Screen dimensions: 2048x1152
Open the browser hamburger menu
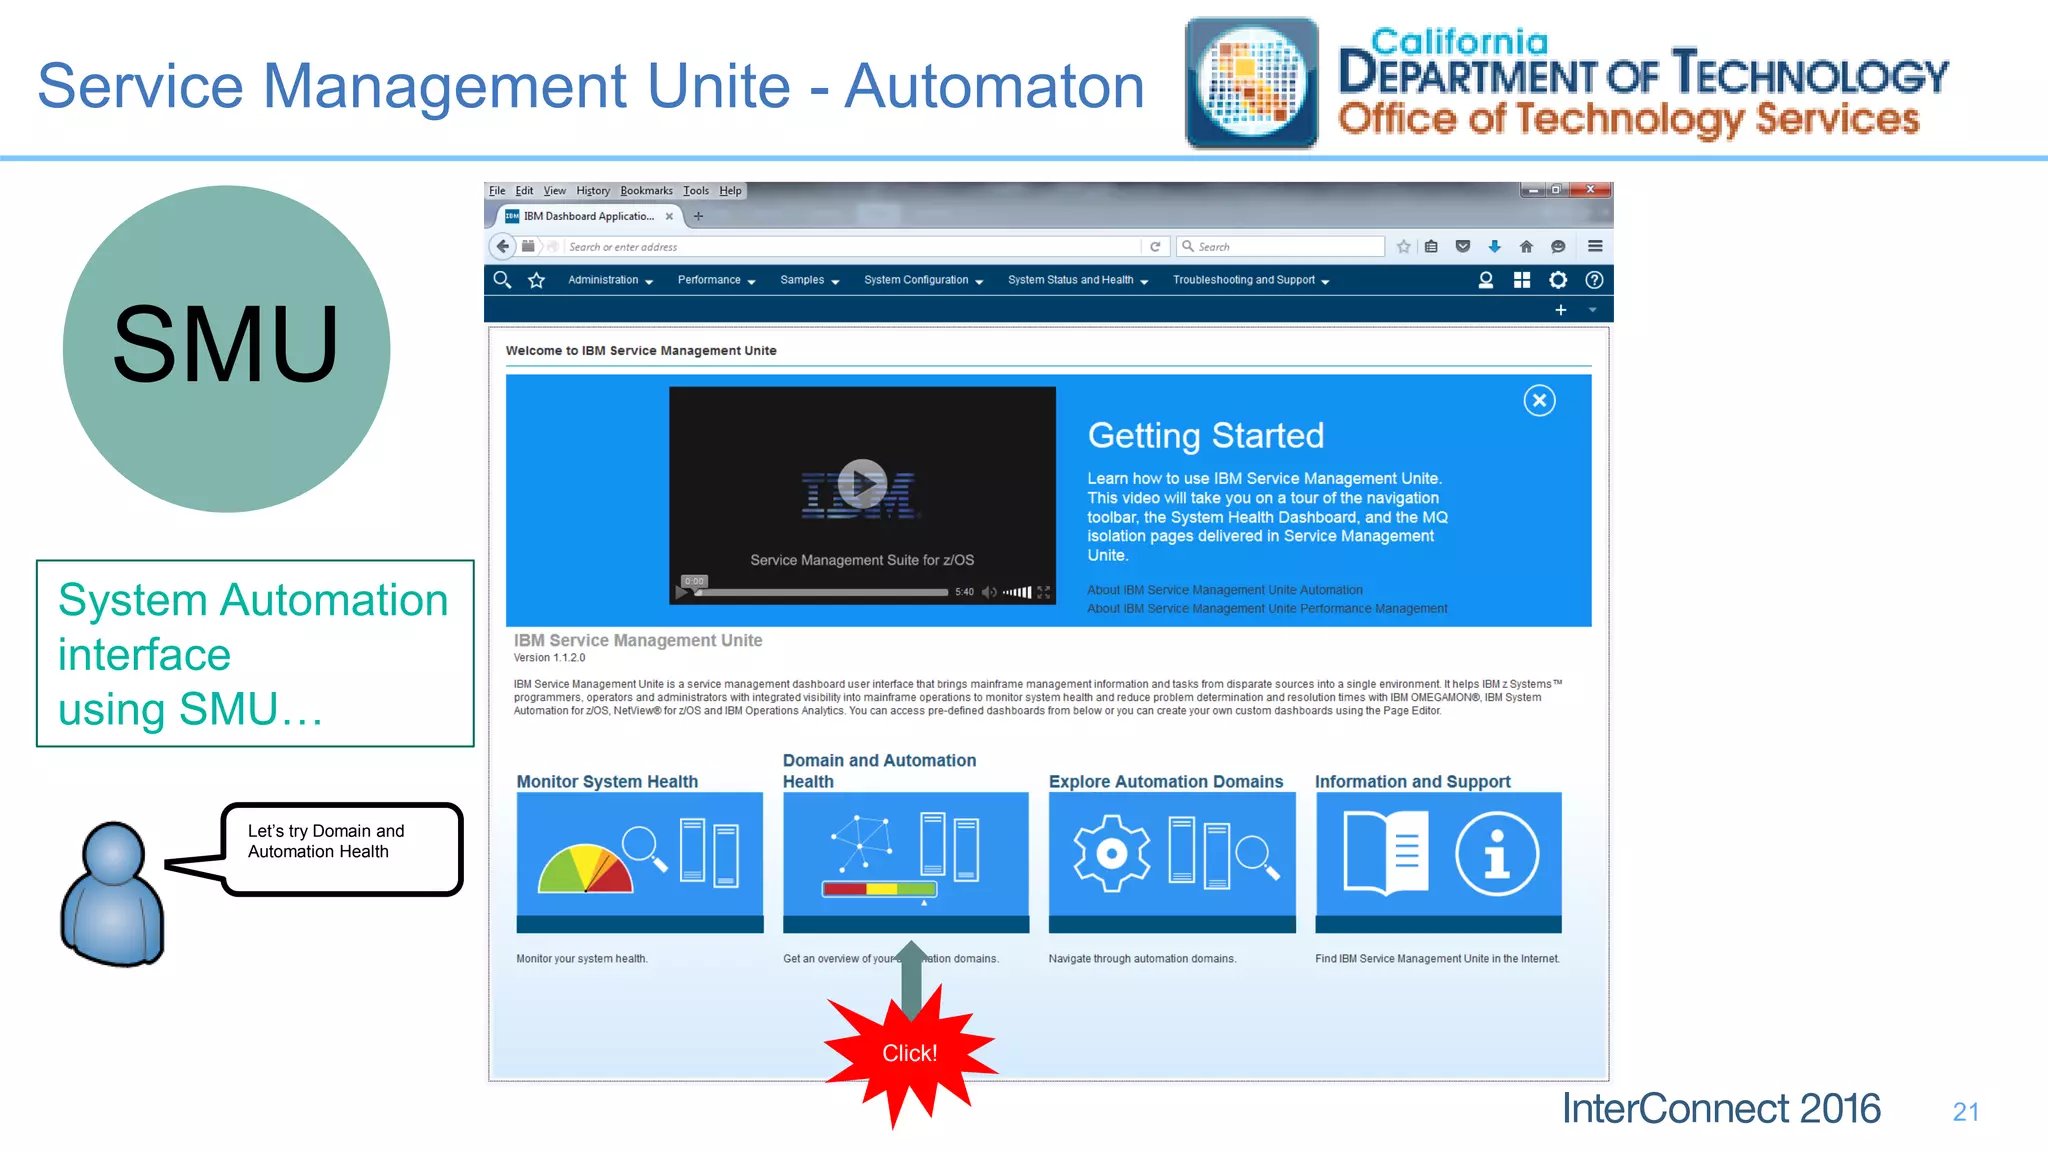tap(1595, 246)
